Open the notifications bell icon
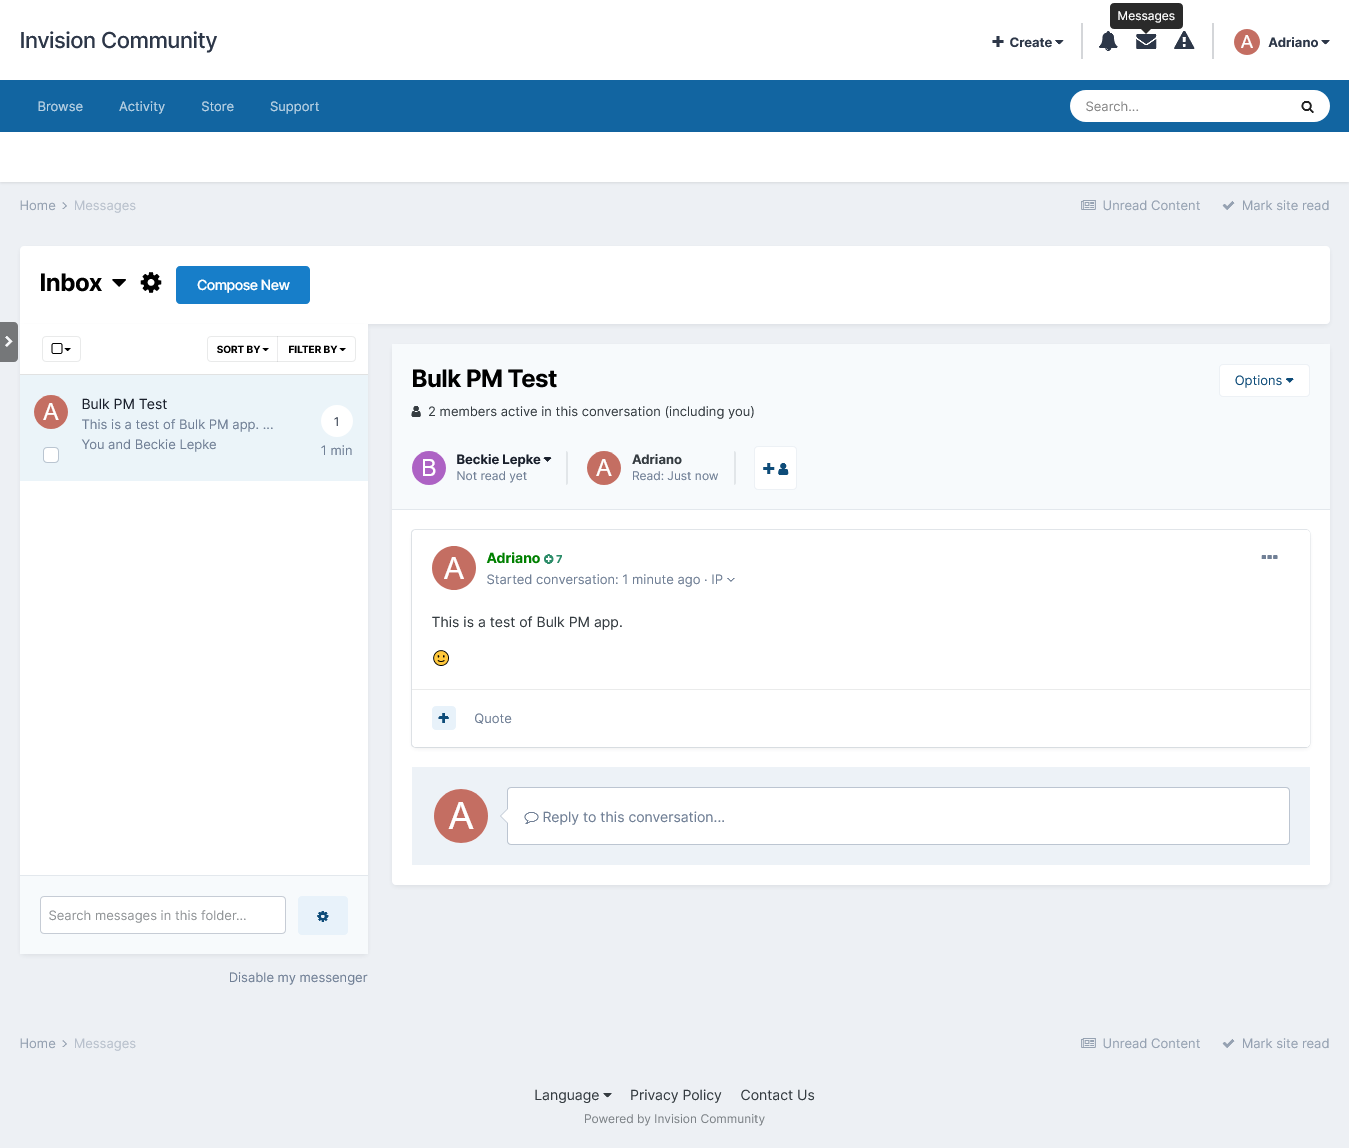The width and height of the screenshot is (1349, 1148). [1108, 42]
